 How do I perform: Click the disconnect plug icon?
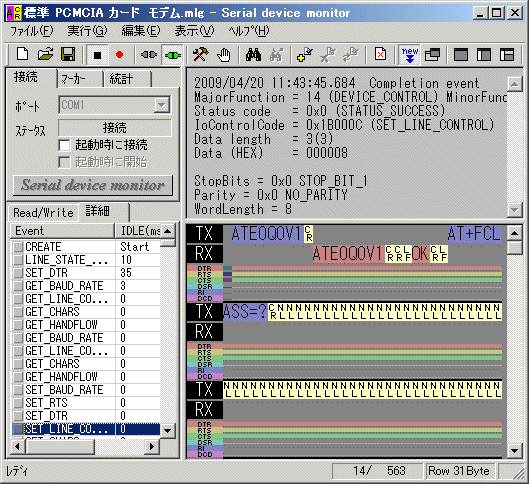coord(149,55)
